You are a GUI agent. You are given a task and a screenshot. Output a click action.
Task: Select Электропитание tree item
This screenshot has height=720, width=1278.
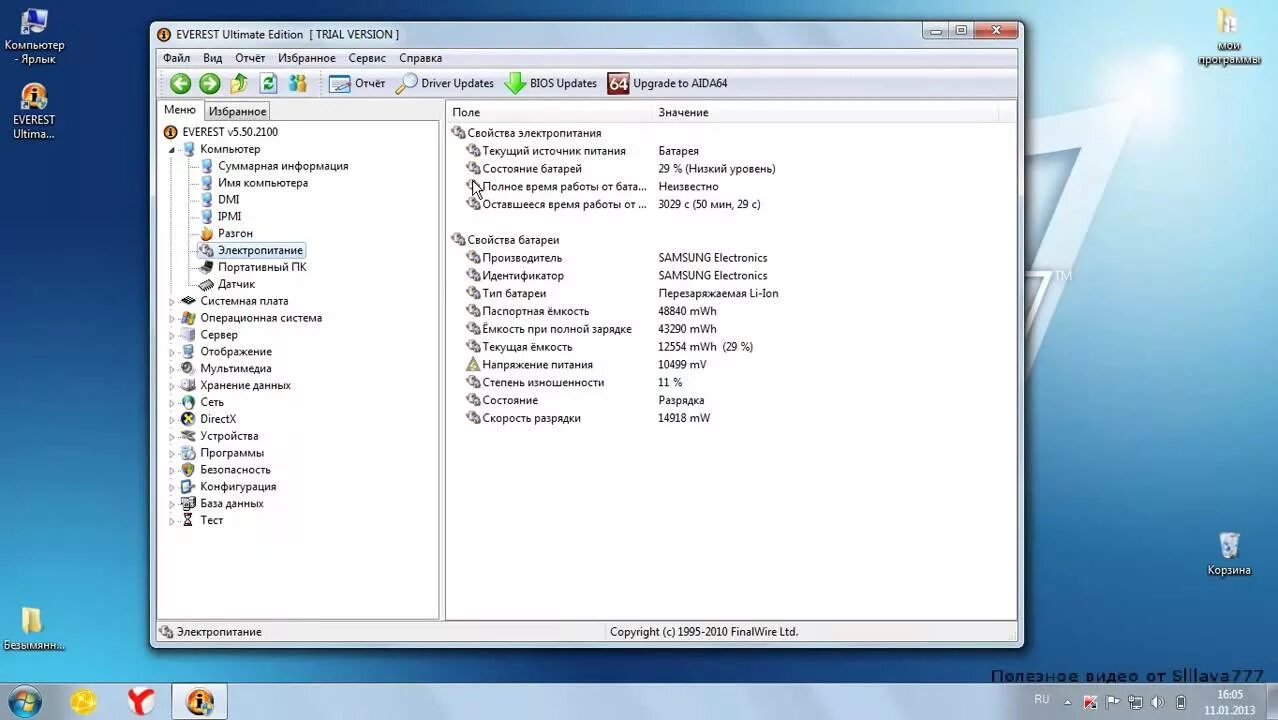point(260,250)
